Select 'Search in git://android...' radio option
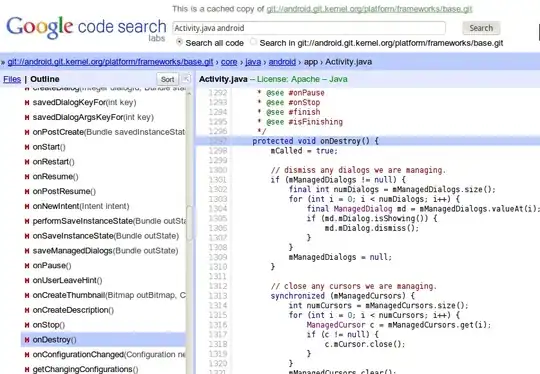This screenshot has height=374, width=540. pyautogui.click(x=253, y=42)
